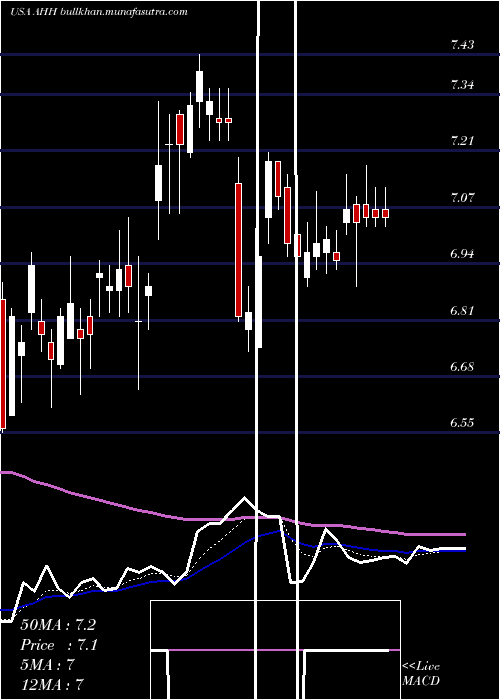Click the 6.68 price axis label
Image resolution: width=500 pixels, height=700 pixels.
[x=462, y=367]
